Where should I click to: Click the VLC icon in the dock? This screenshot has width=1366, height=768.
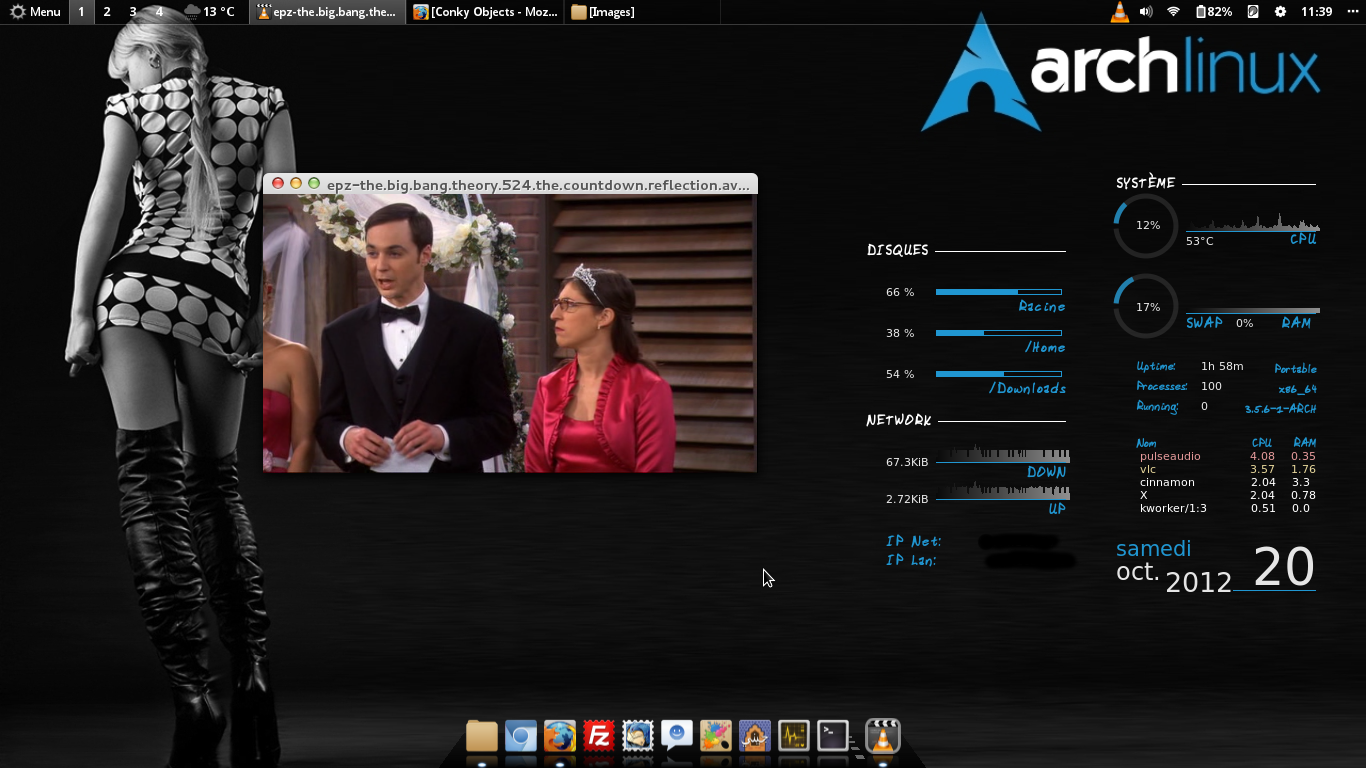[882, 736]
